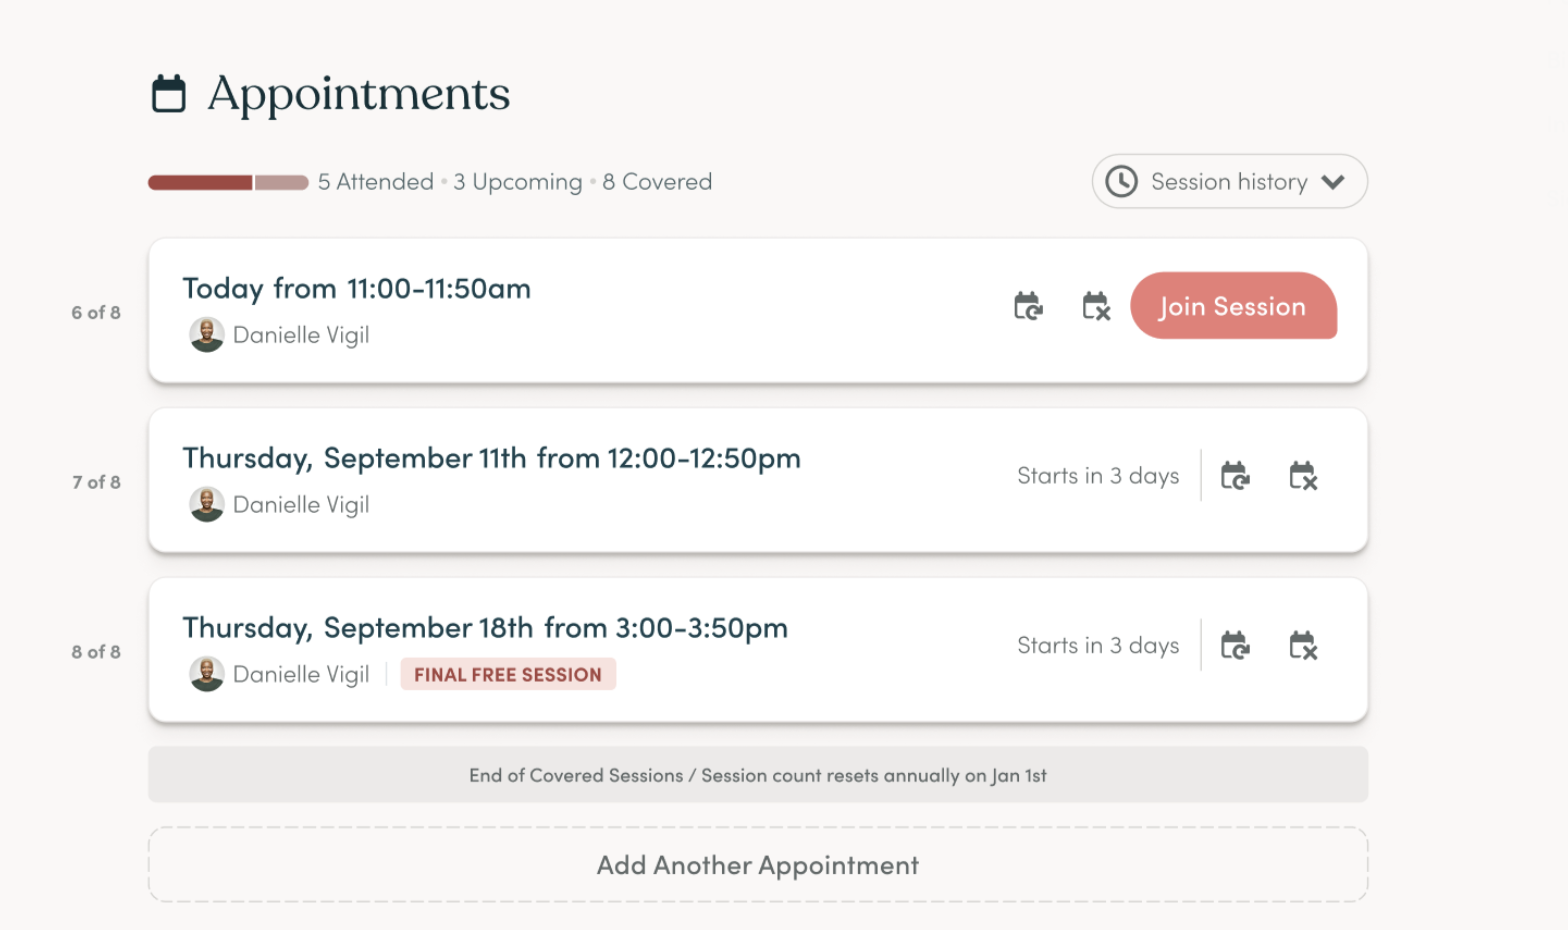Click Danielle Vigil's name on September 18th
This screenshot has width=1568, height=930.
301,675
